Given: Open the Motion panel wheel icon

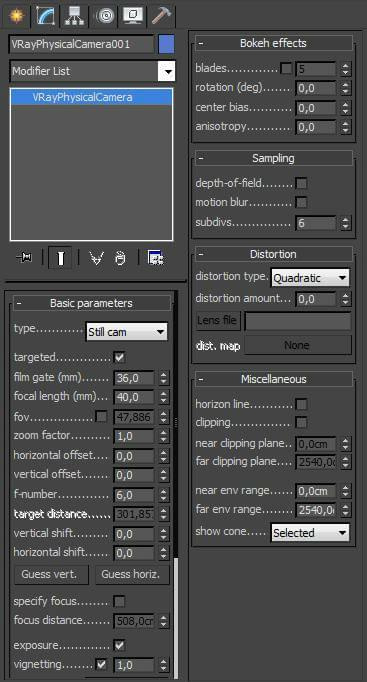Looking at the screenshot, I should tap(105, 16).
